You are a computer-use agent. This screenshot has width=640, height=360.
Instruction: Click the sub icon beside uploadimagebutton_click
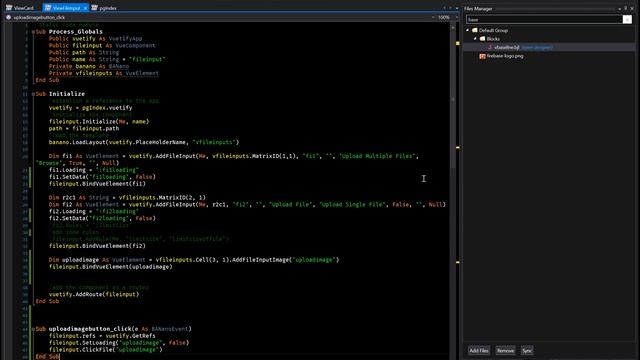tap(9, 18)
